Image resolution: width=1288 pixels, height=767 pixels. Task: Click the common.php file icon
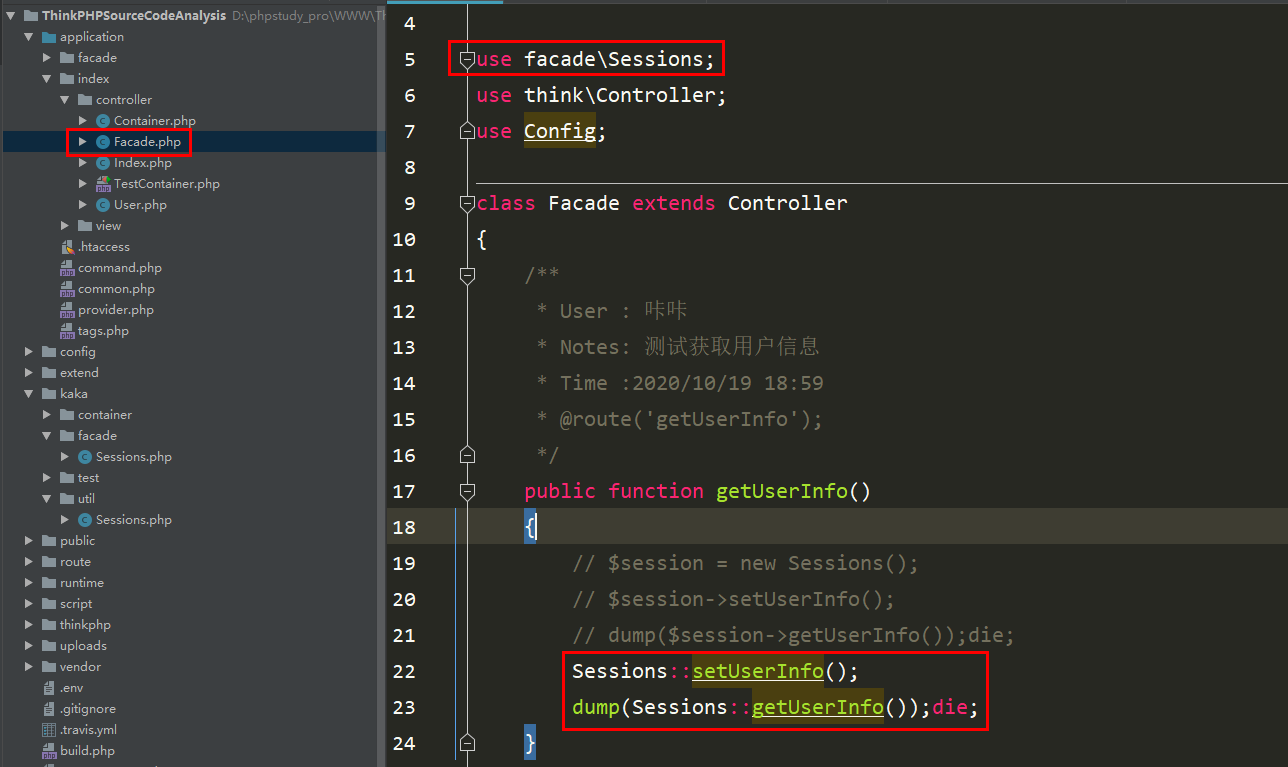[x=67, y=289]
